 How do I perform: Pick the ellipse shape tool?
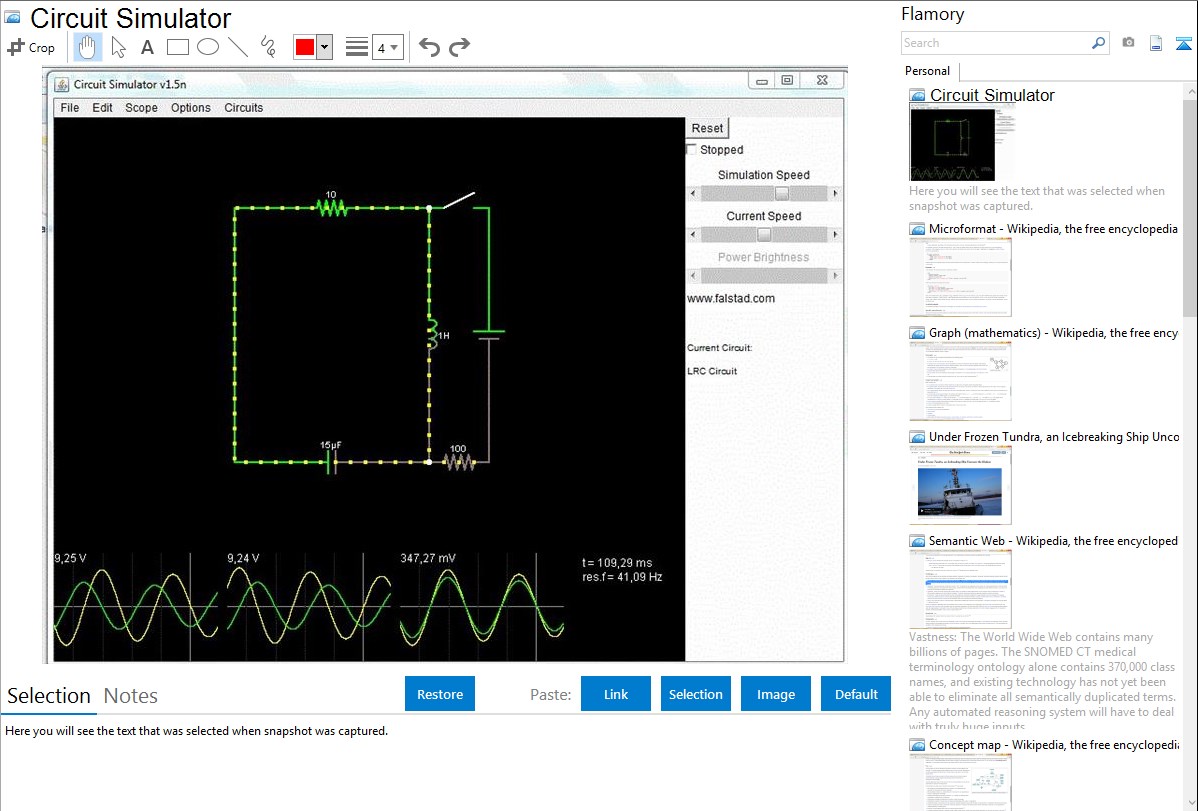[207, 47]
